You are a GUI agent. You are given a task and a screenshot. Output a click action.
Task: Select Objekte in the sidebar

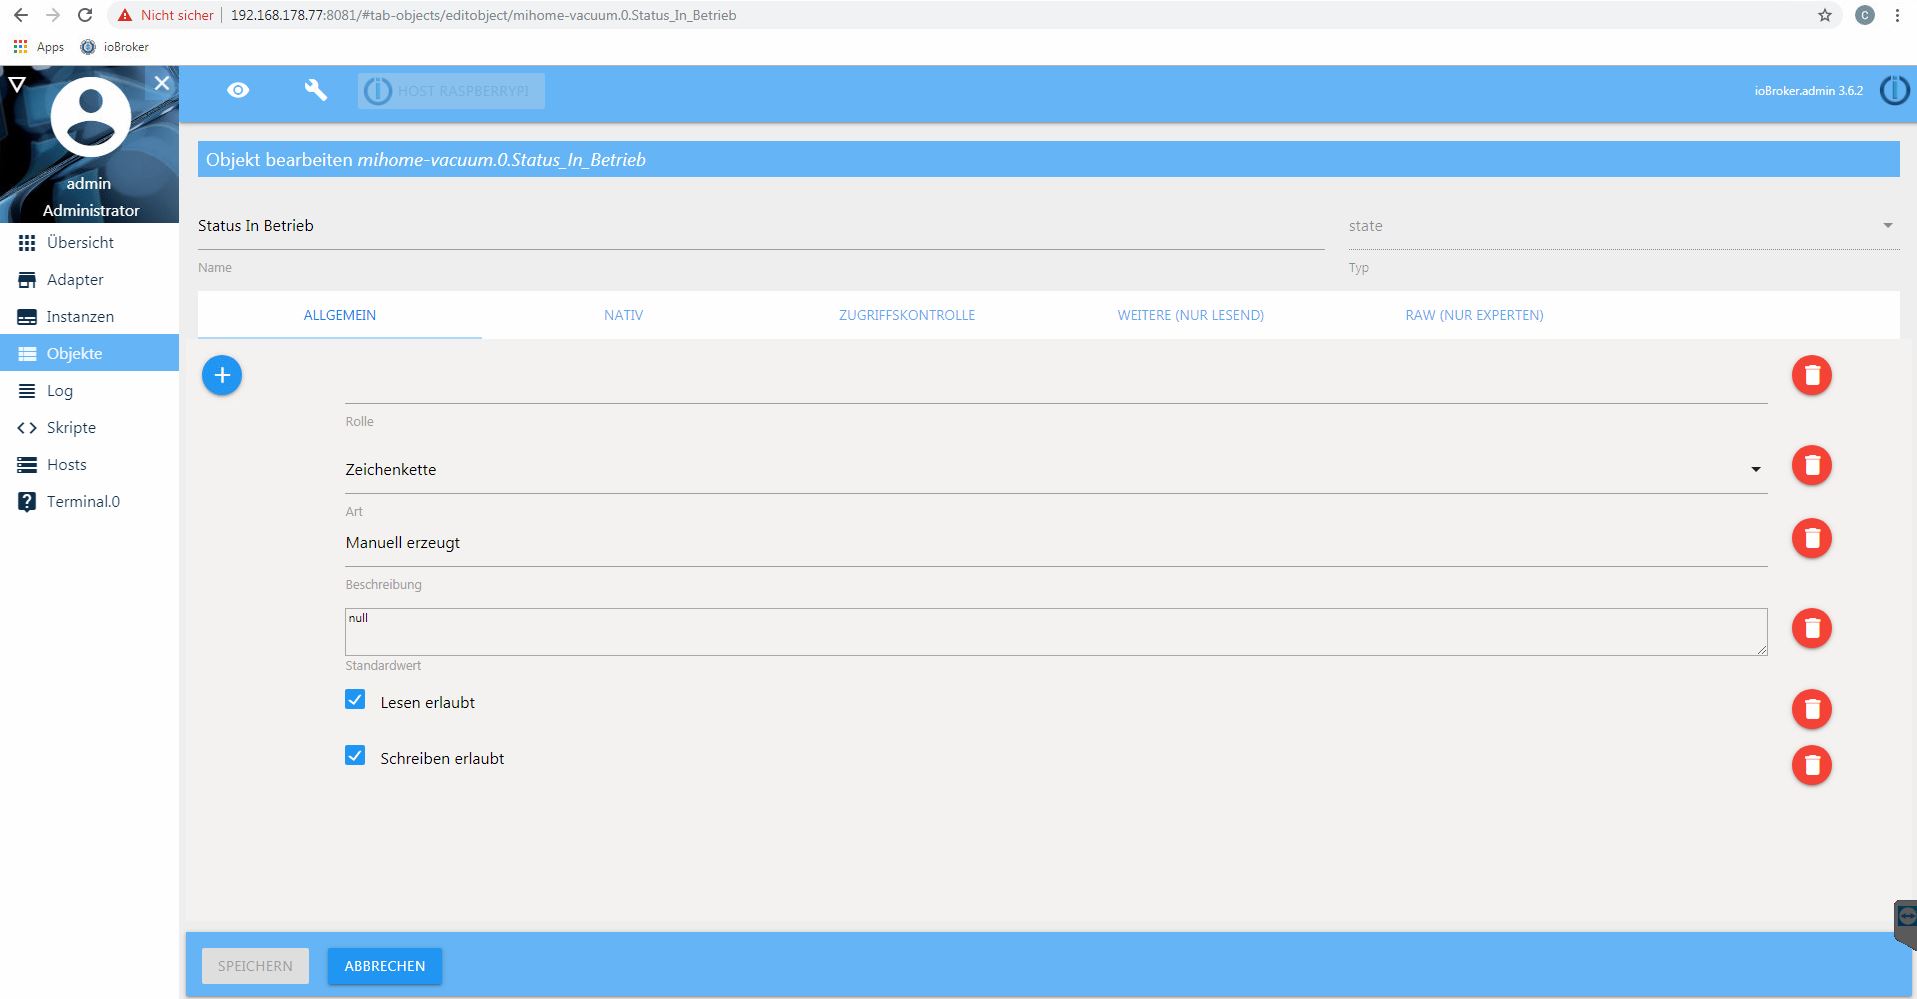[90, 353]
